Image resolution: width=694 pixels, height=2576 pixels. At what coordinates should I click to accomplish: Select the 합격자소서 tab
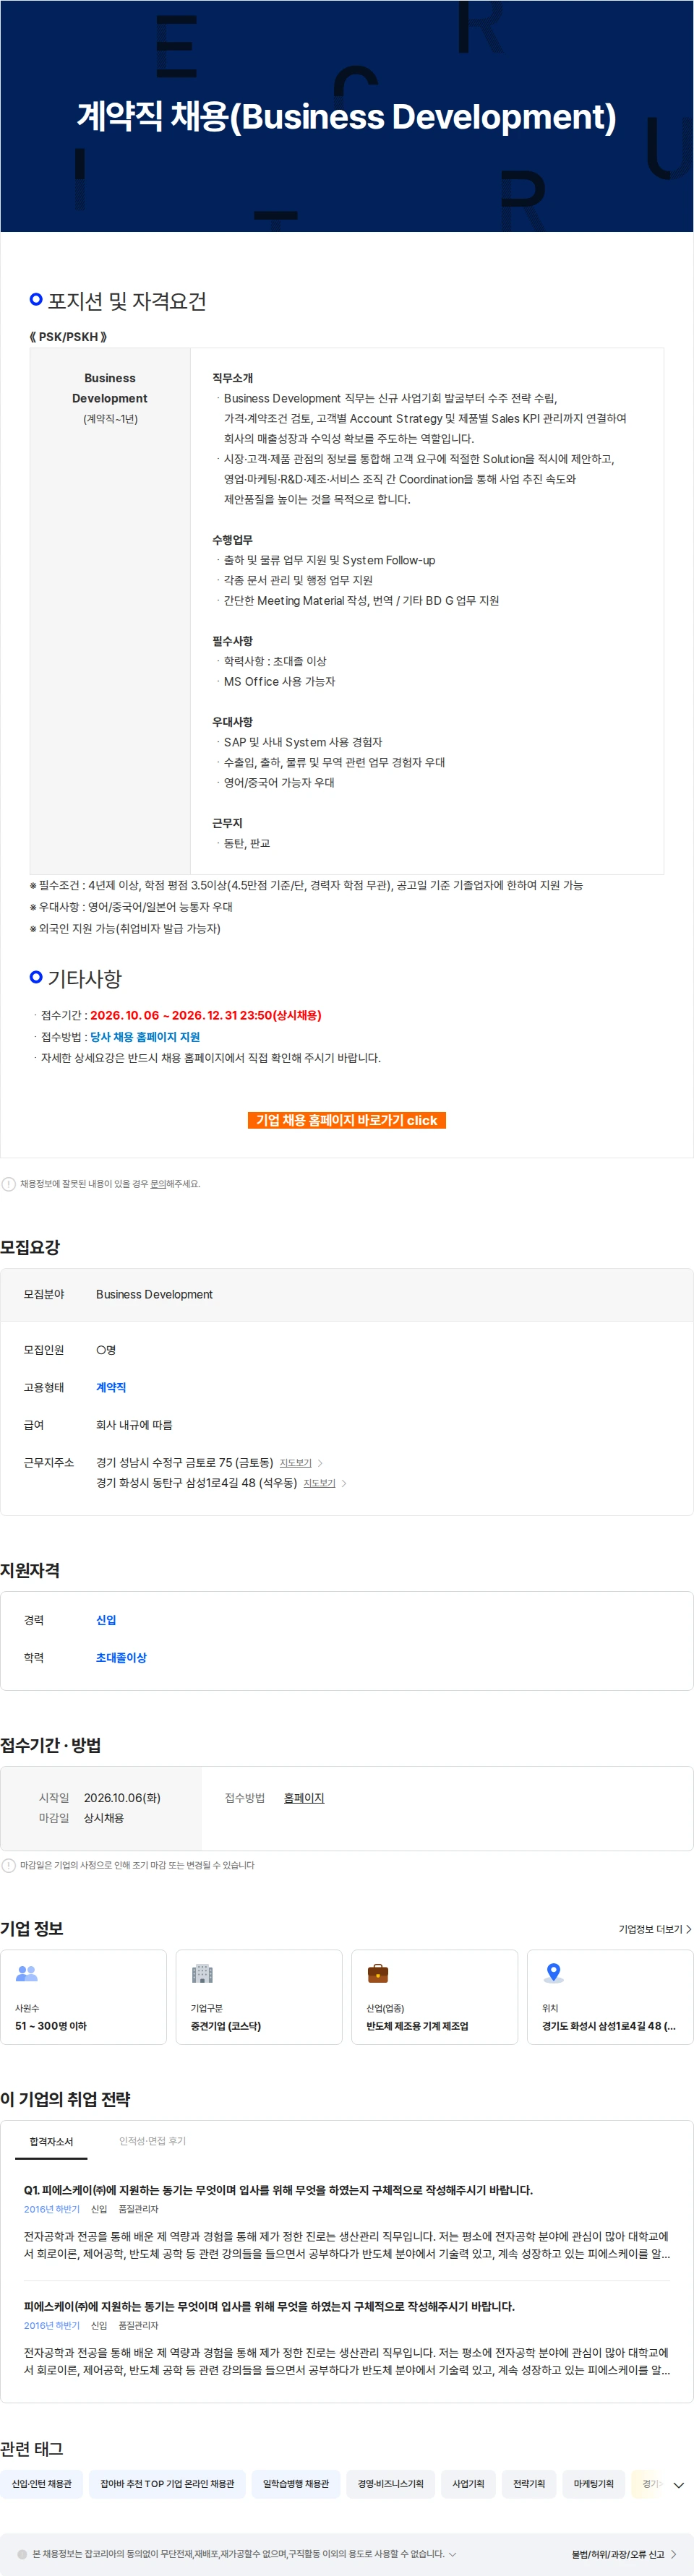click(51, 2141)
